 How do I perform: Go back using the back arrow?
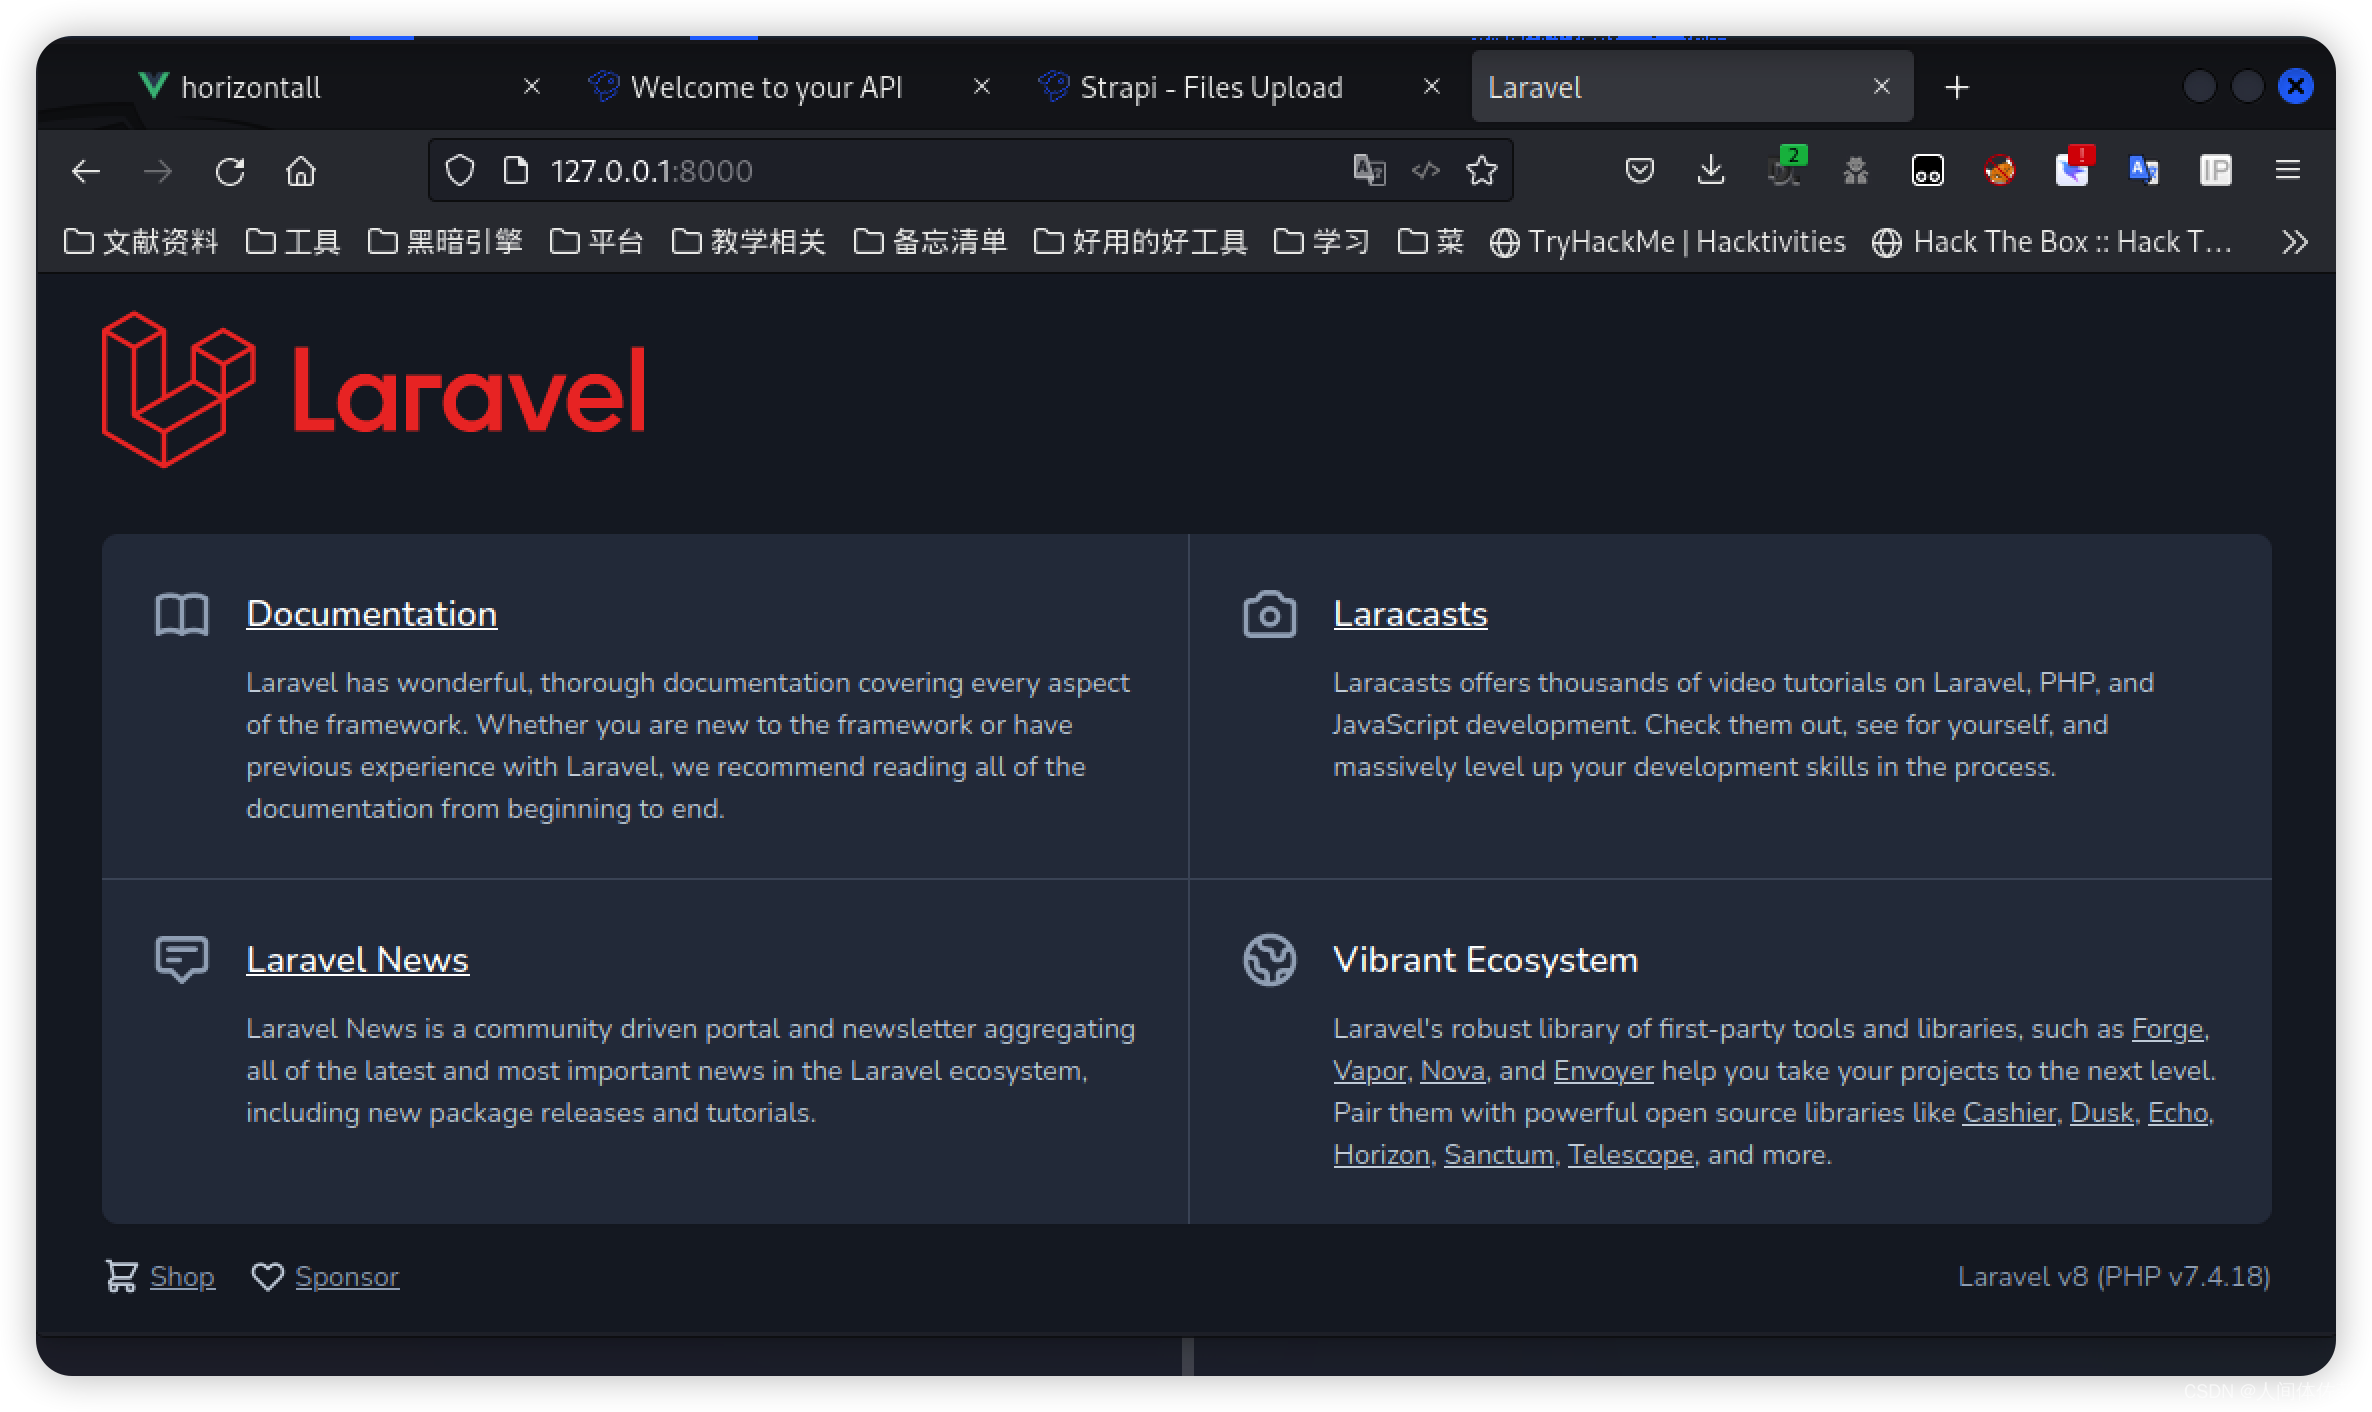pyautogui.click(x=86, y=172)
